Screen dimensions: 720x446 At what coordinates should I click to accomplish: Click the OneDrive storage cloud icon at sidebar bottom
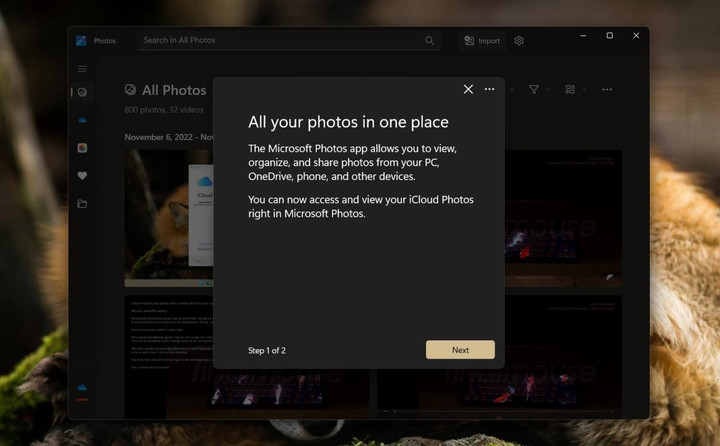pyautogui.click(x=82, y=388)
